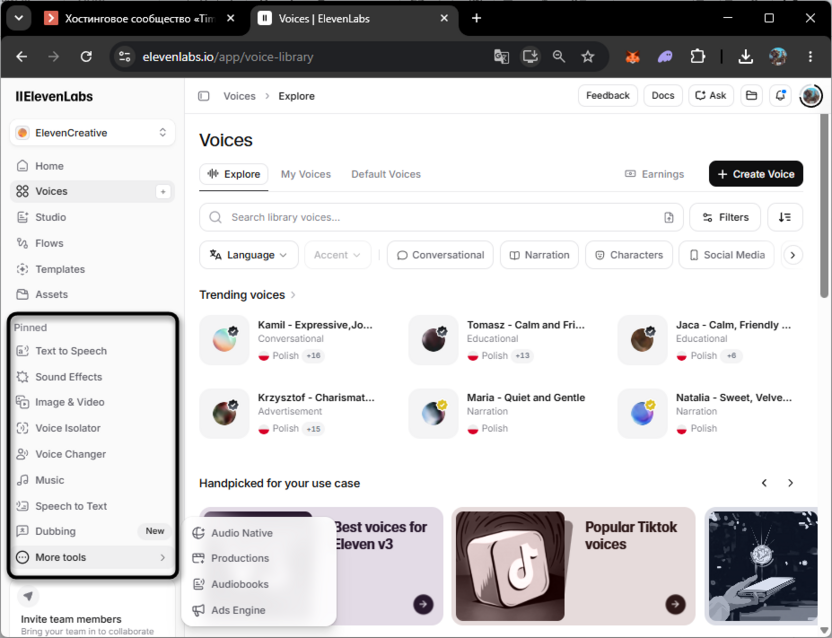Viewport: 832px width, 638px height.
Task: Expand the More tools submenu
Action: tap(92, 557)
